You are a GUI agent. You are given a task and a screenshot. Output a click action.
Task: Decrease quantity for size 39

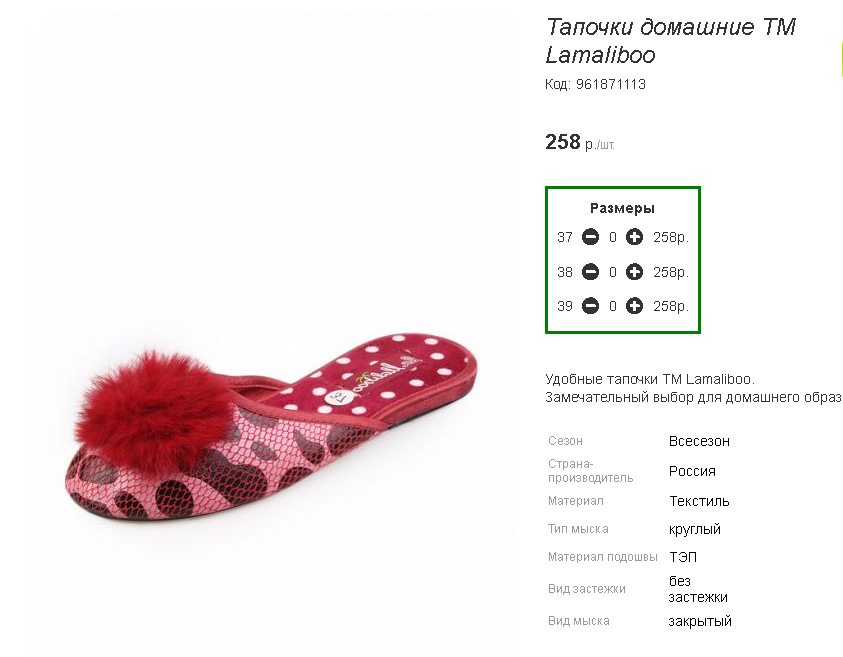click(590, 306)
